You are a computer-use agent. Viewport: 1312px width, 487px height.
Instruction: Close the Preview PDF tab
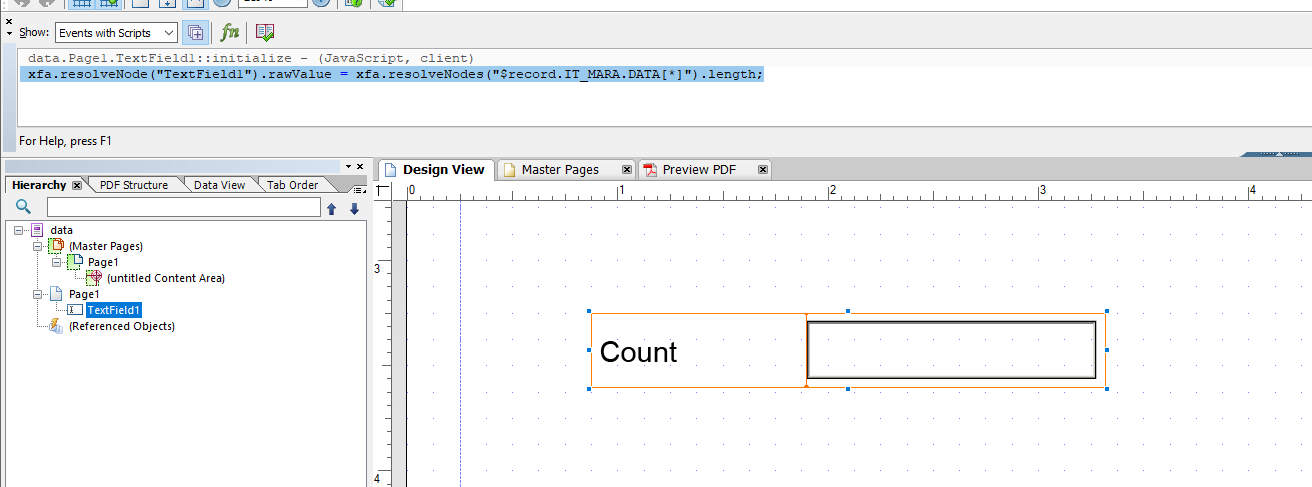(763, 170)
